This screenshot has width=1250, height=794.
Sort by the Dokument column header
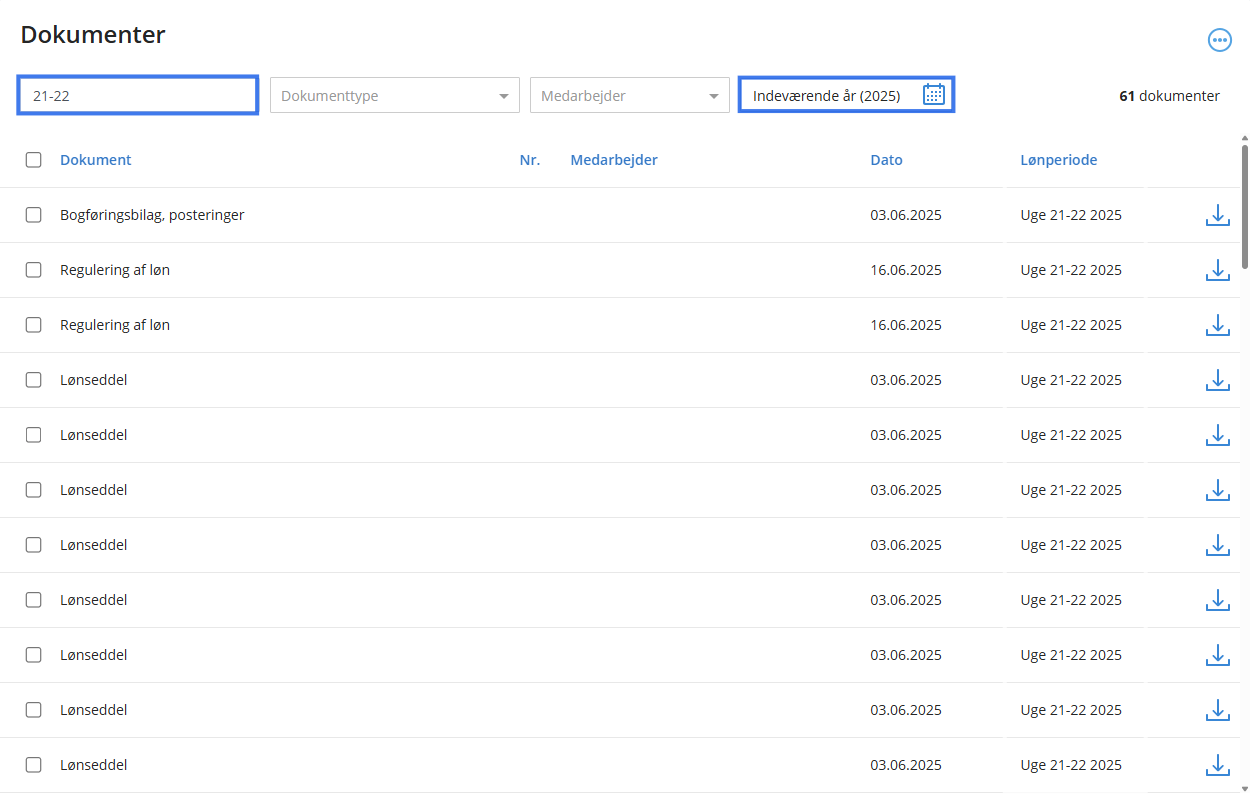point(95,160)
